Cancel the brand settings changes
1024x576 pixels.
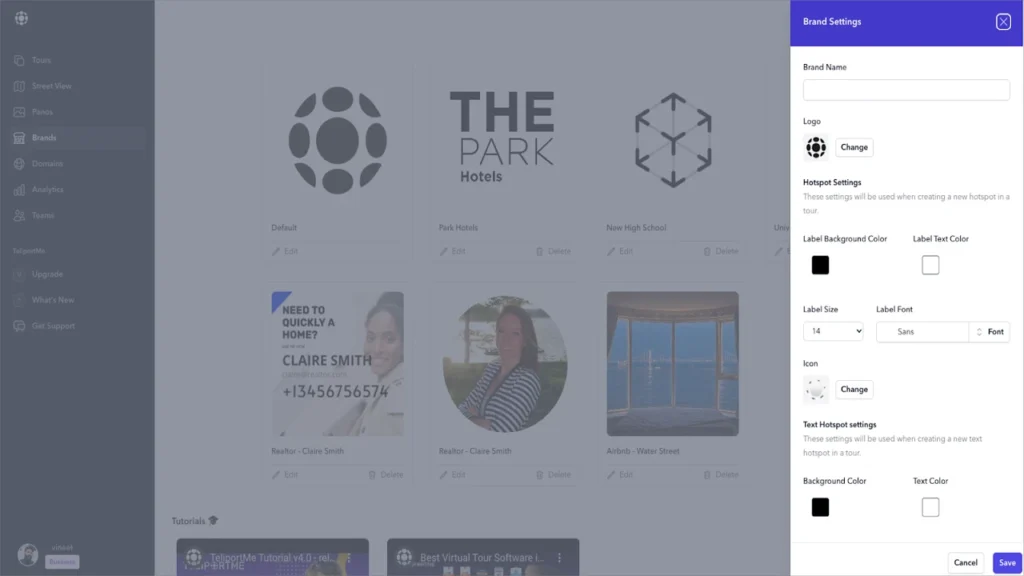965,562
